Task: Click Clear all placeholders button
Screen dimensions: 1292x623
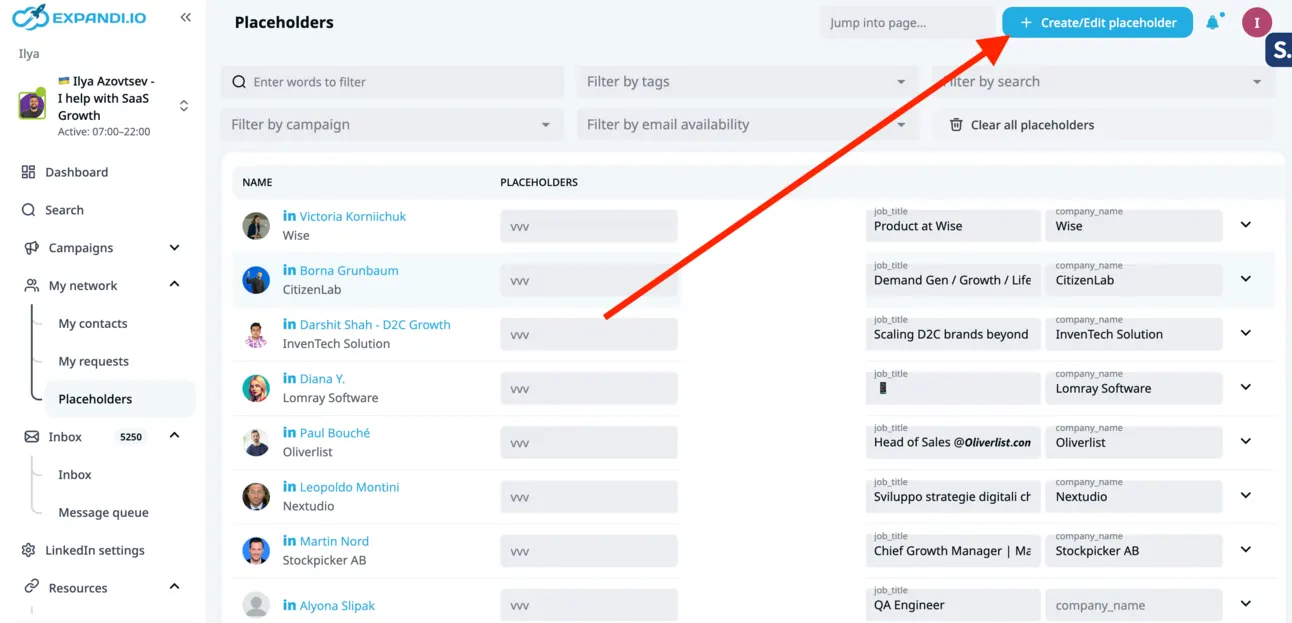Action: point(1104,125)
